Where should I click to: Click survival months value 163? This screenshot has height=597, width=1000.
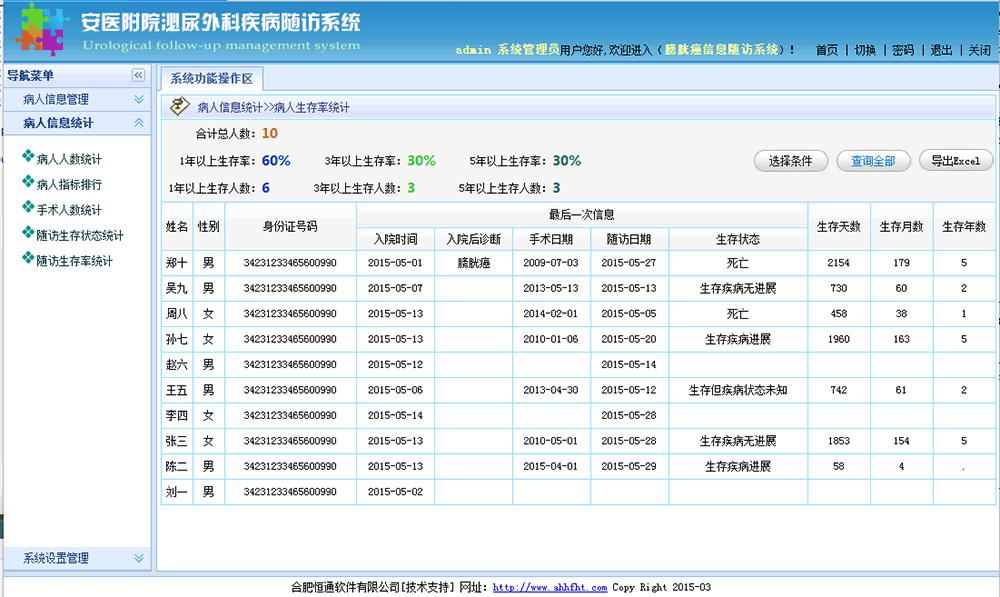[x=901, y=339]
